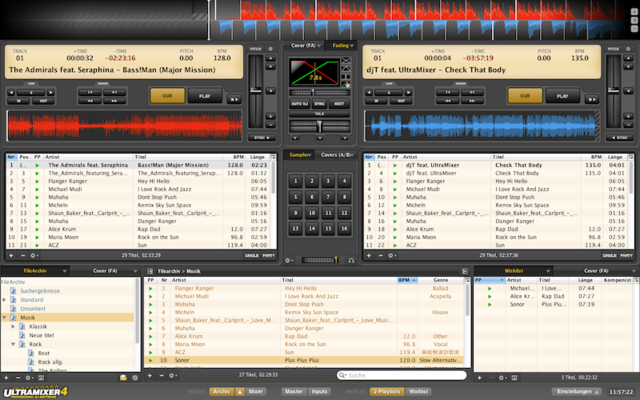Sort Wishlist by Länge column
The width and height of the screenshot is (640, 400).
point(585,280)
